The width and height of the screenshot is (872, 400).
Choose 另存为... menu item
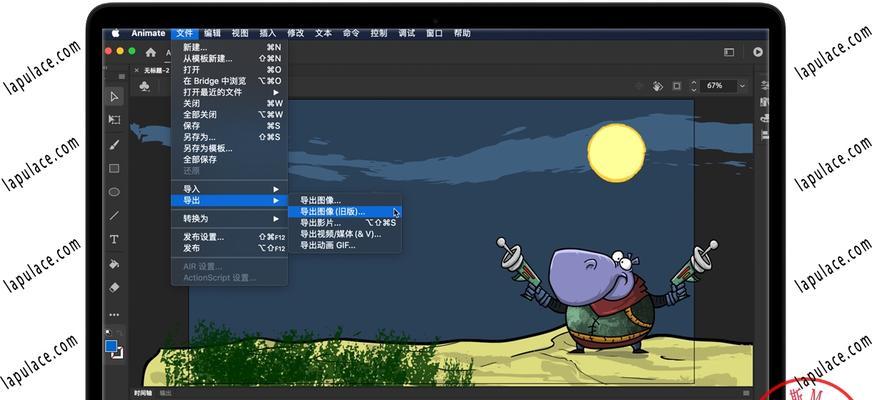230,137
